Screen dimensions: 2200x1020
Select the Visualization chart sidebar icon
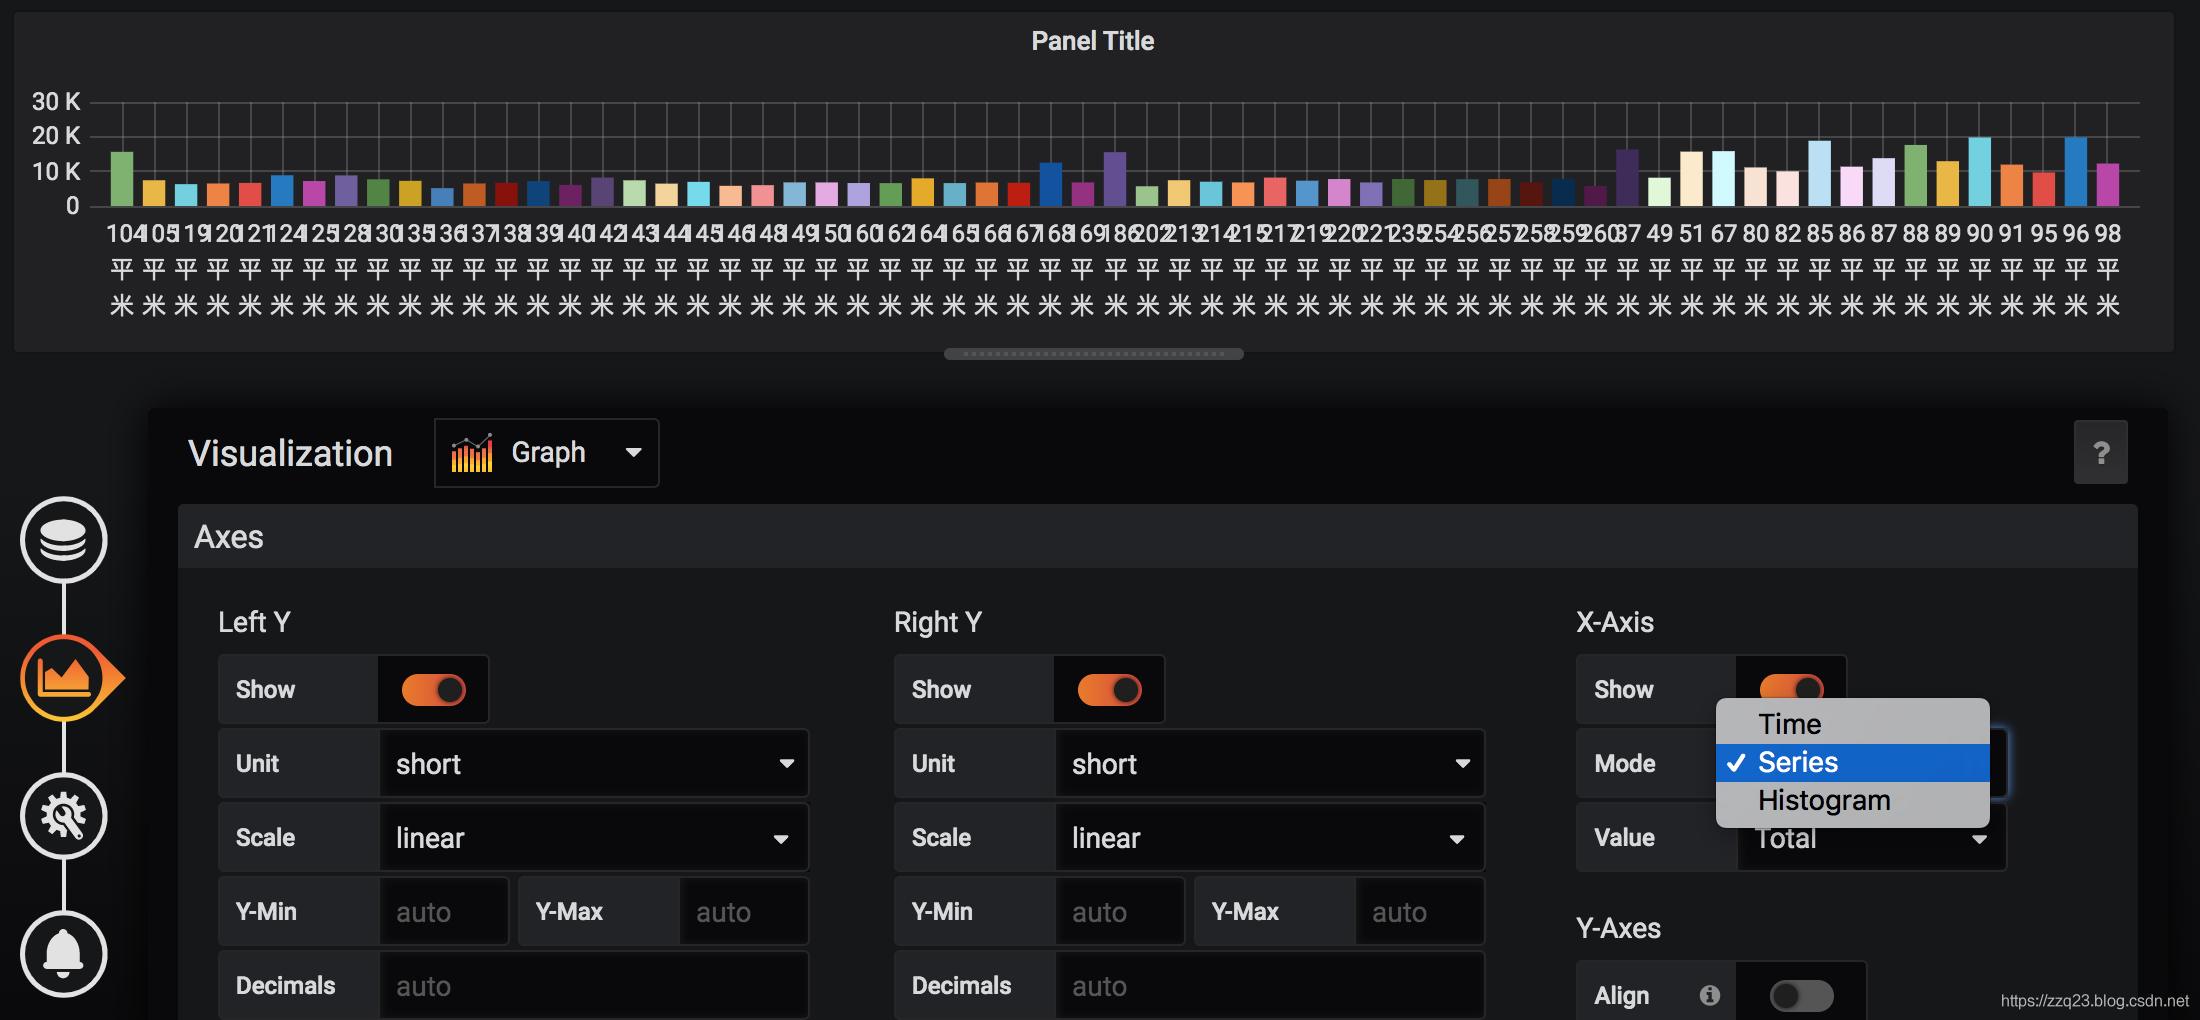tap(66, 678)
